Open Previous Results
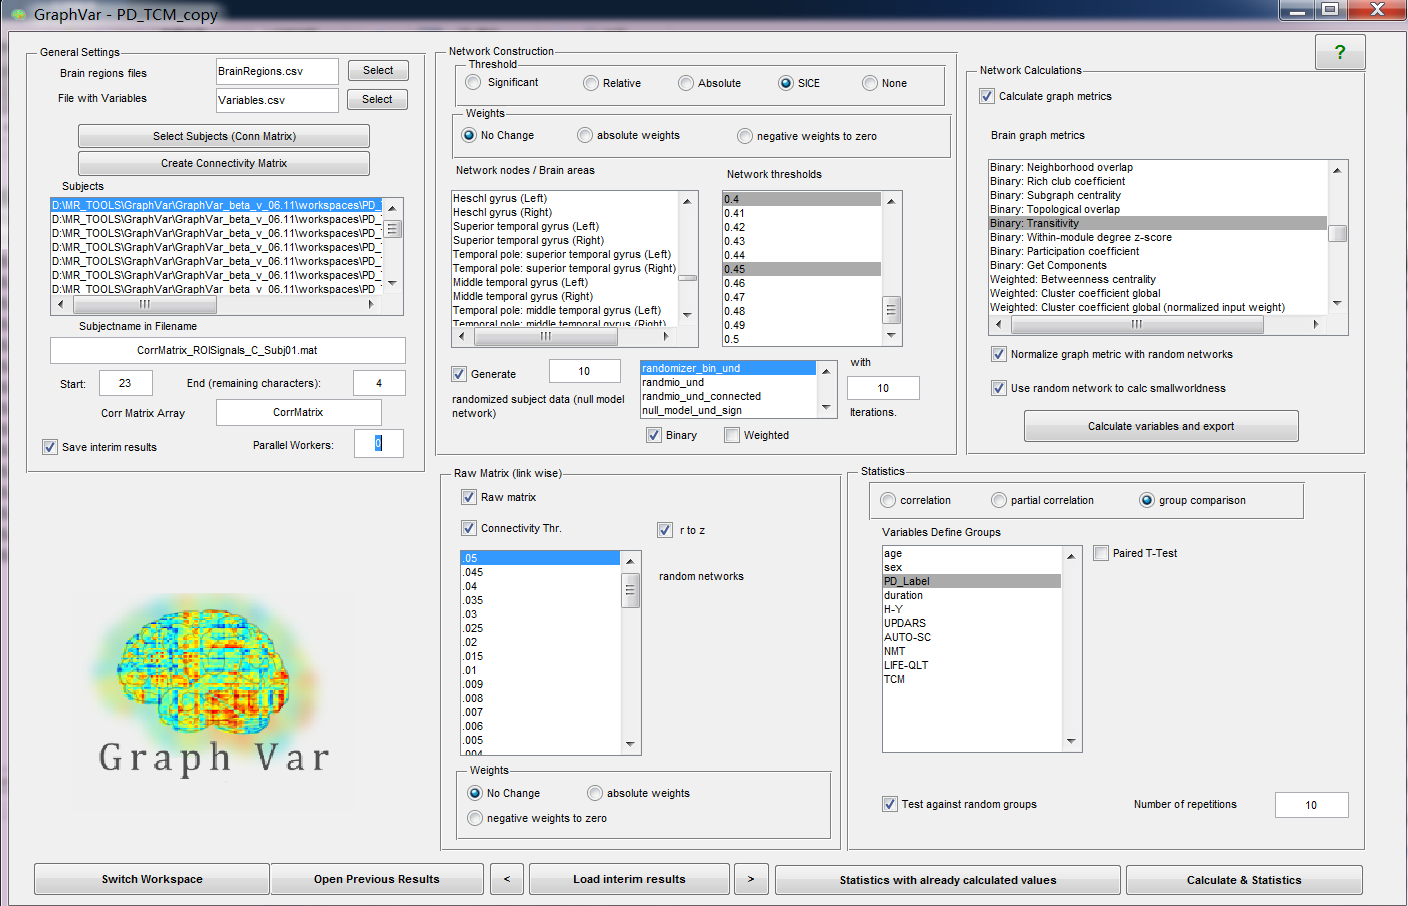 tap(377, 879)
